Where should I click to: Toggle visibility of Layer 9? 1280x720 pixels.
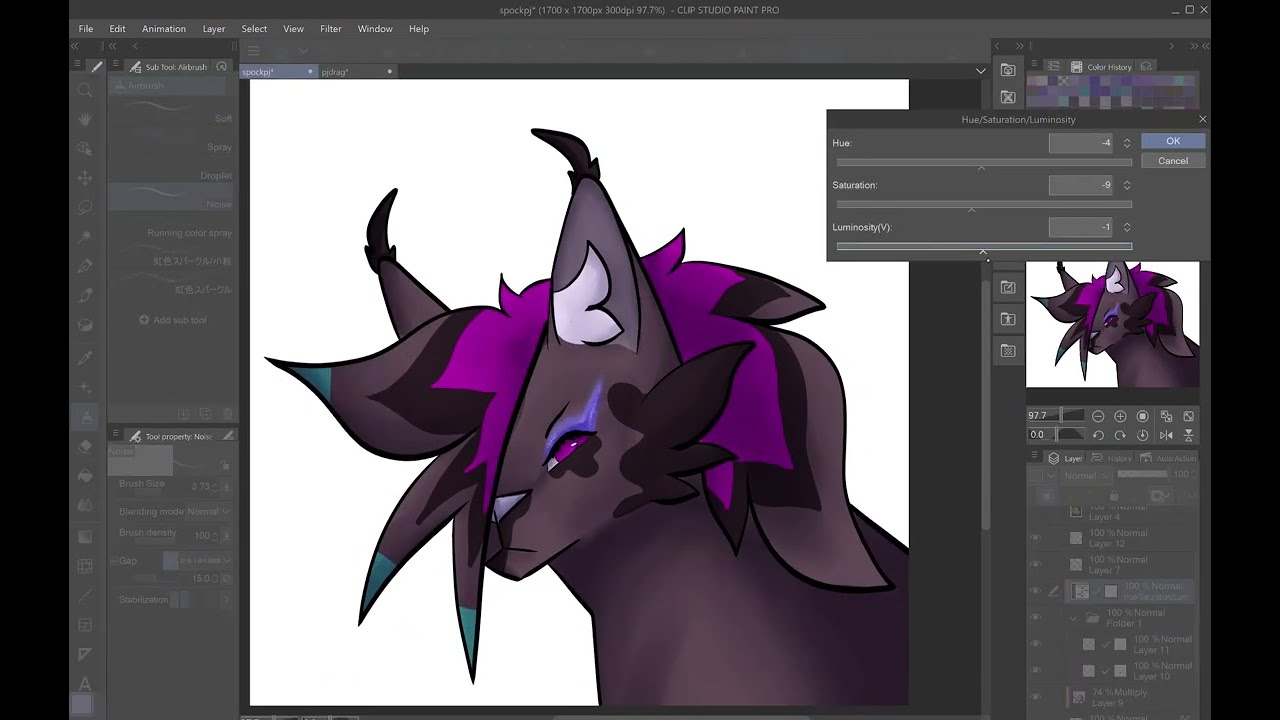pyautogui.click(x=1035, y=697)
